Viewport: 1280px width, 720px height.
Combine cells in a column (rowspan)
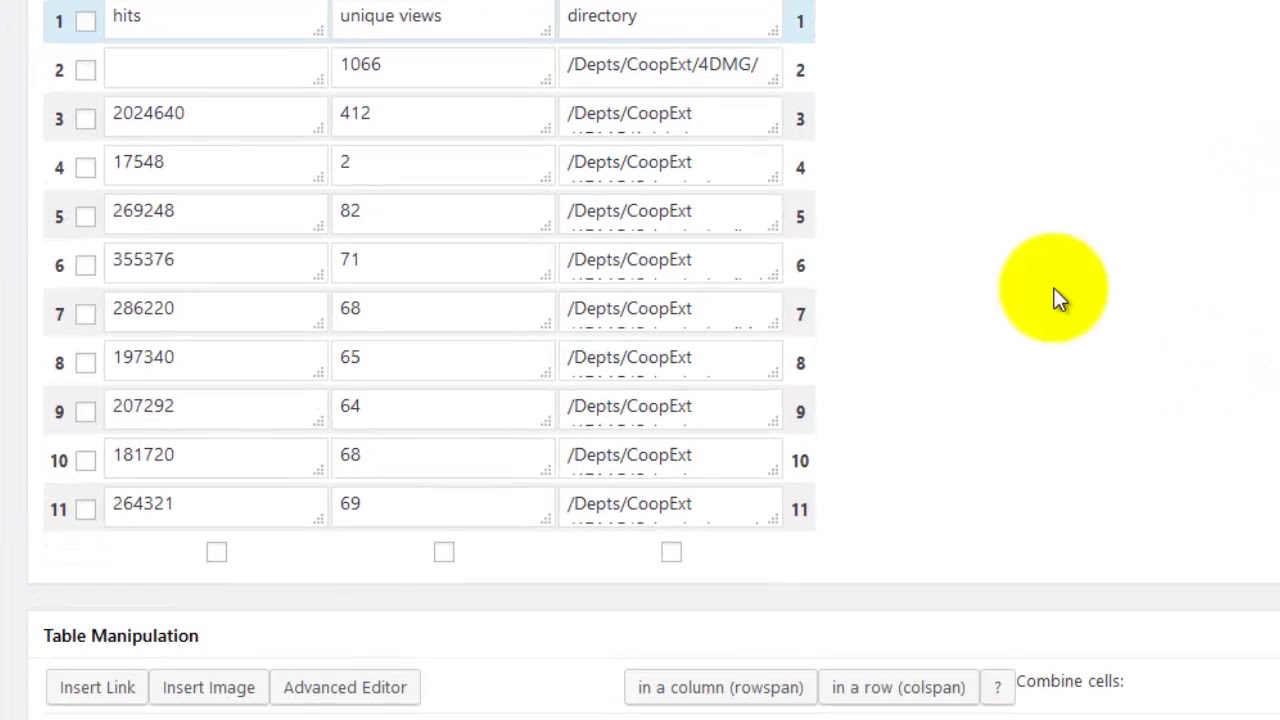pos(720,687)
